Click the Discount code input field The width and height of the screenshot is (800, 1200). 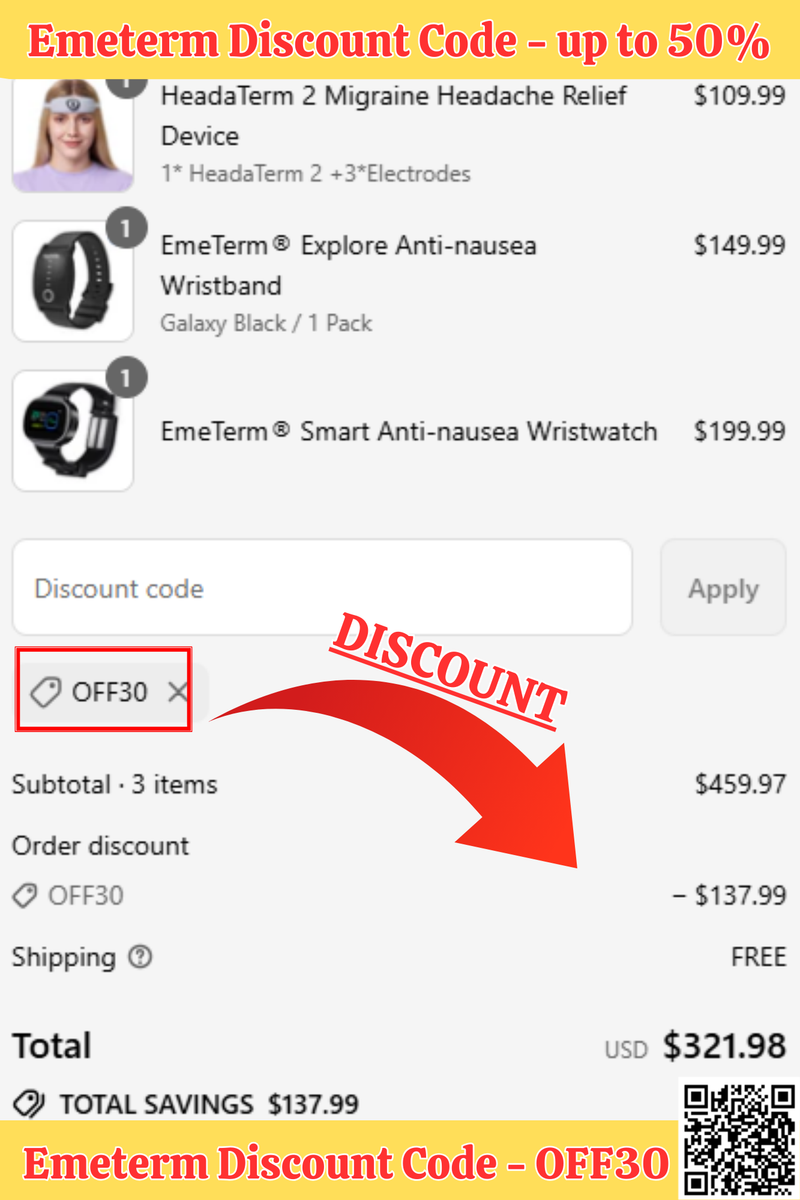(322, 587)
